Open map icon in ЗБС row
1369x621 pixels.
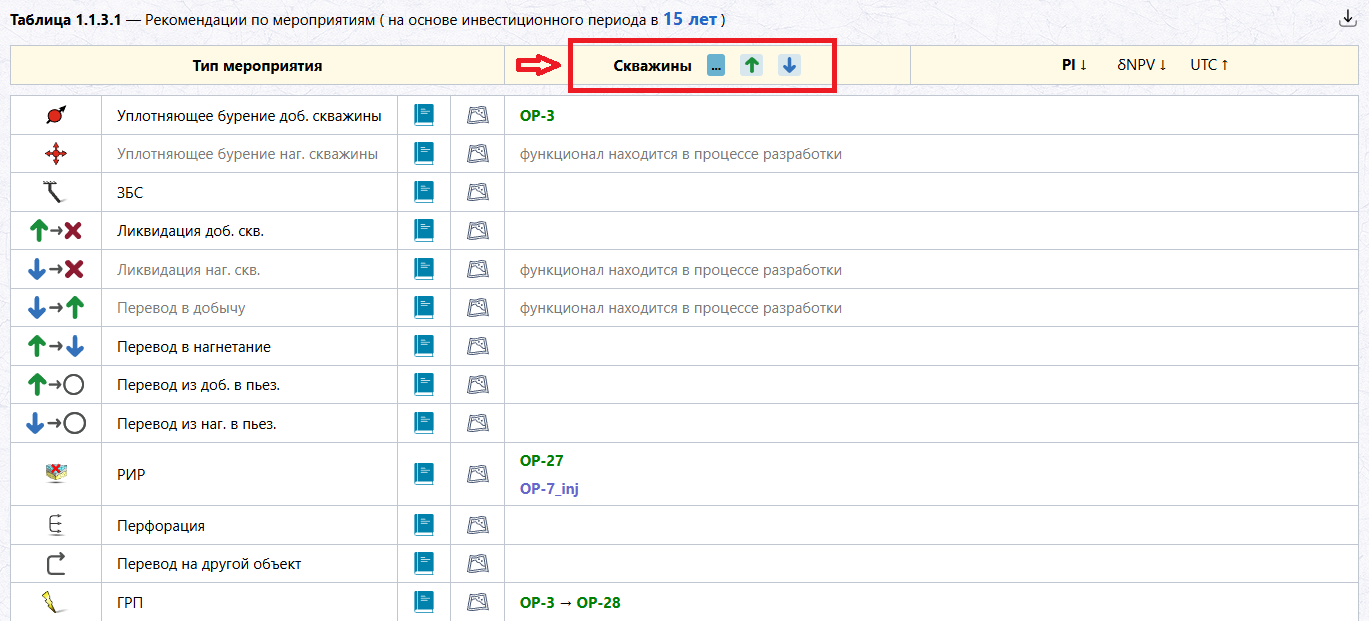(478, 192)
